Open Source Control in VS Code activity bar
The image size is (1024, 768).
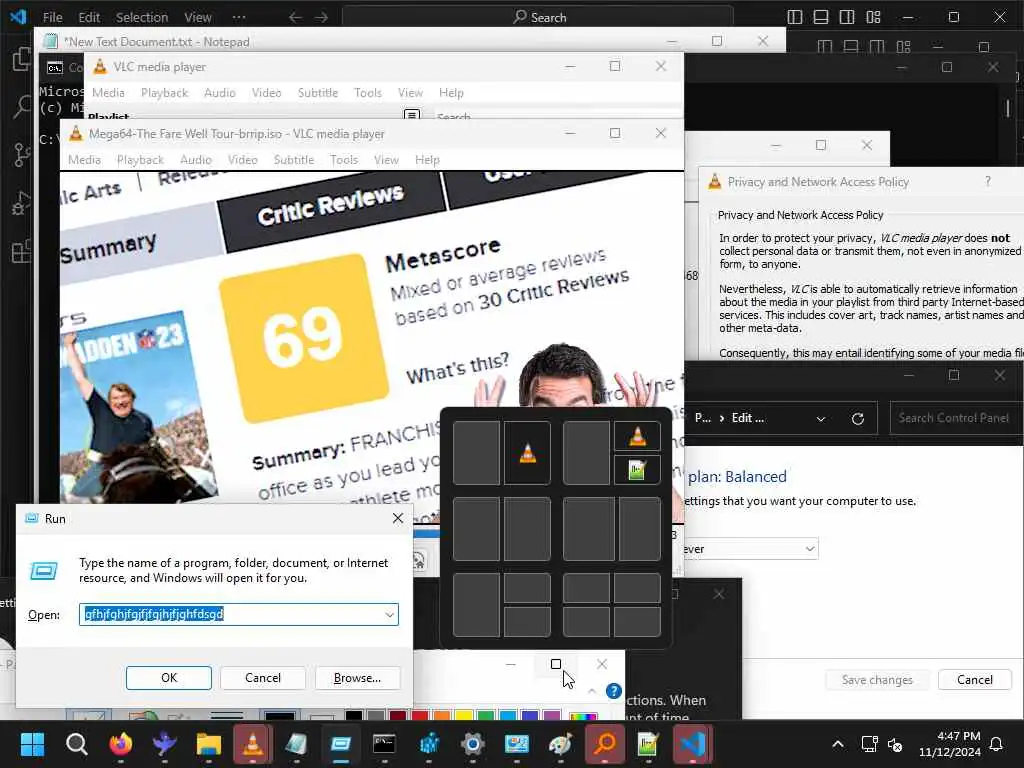21,155
